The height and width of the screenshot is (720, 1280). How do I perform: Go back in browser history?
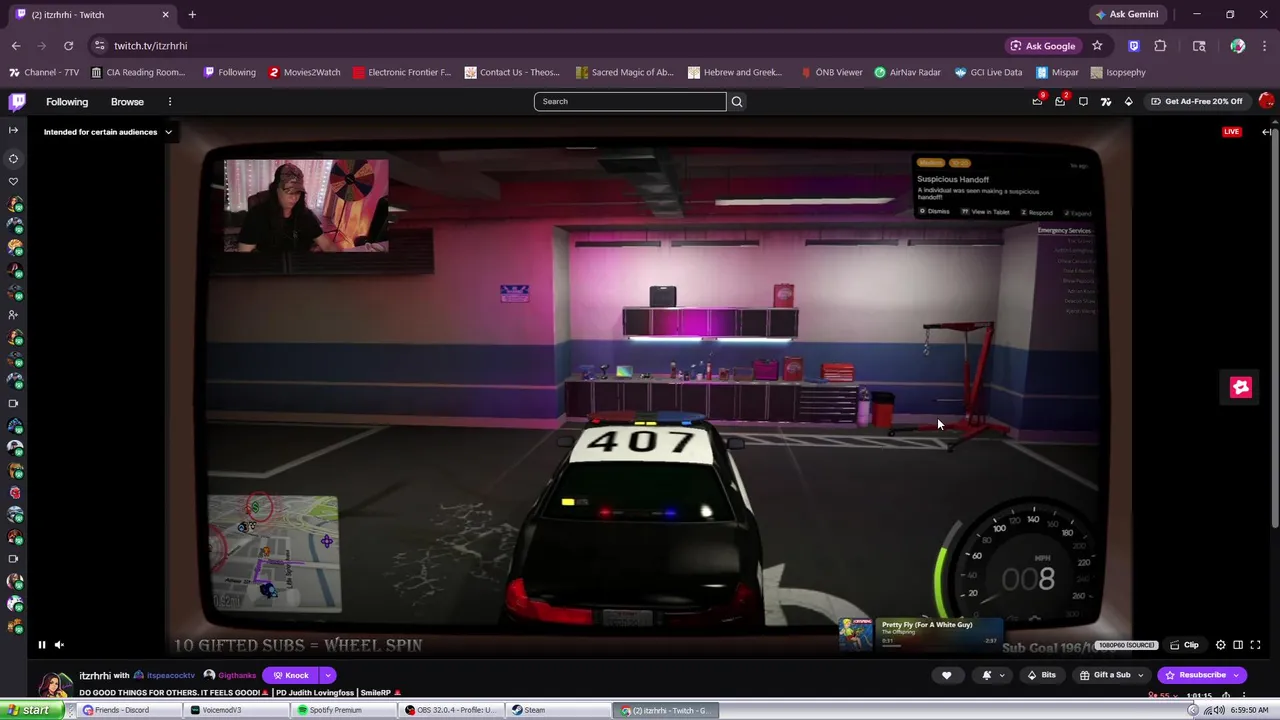(x=16, y=46)
